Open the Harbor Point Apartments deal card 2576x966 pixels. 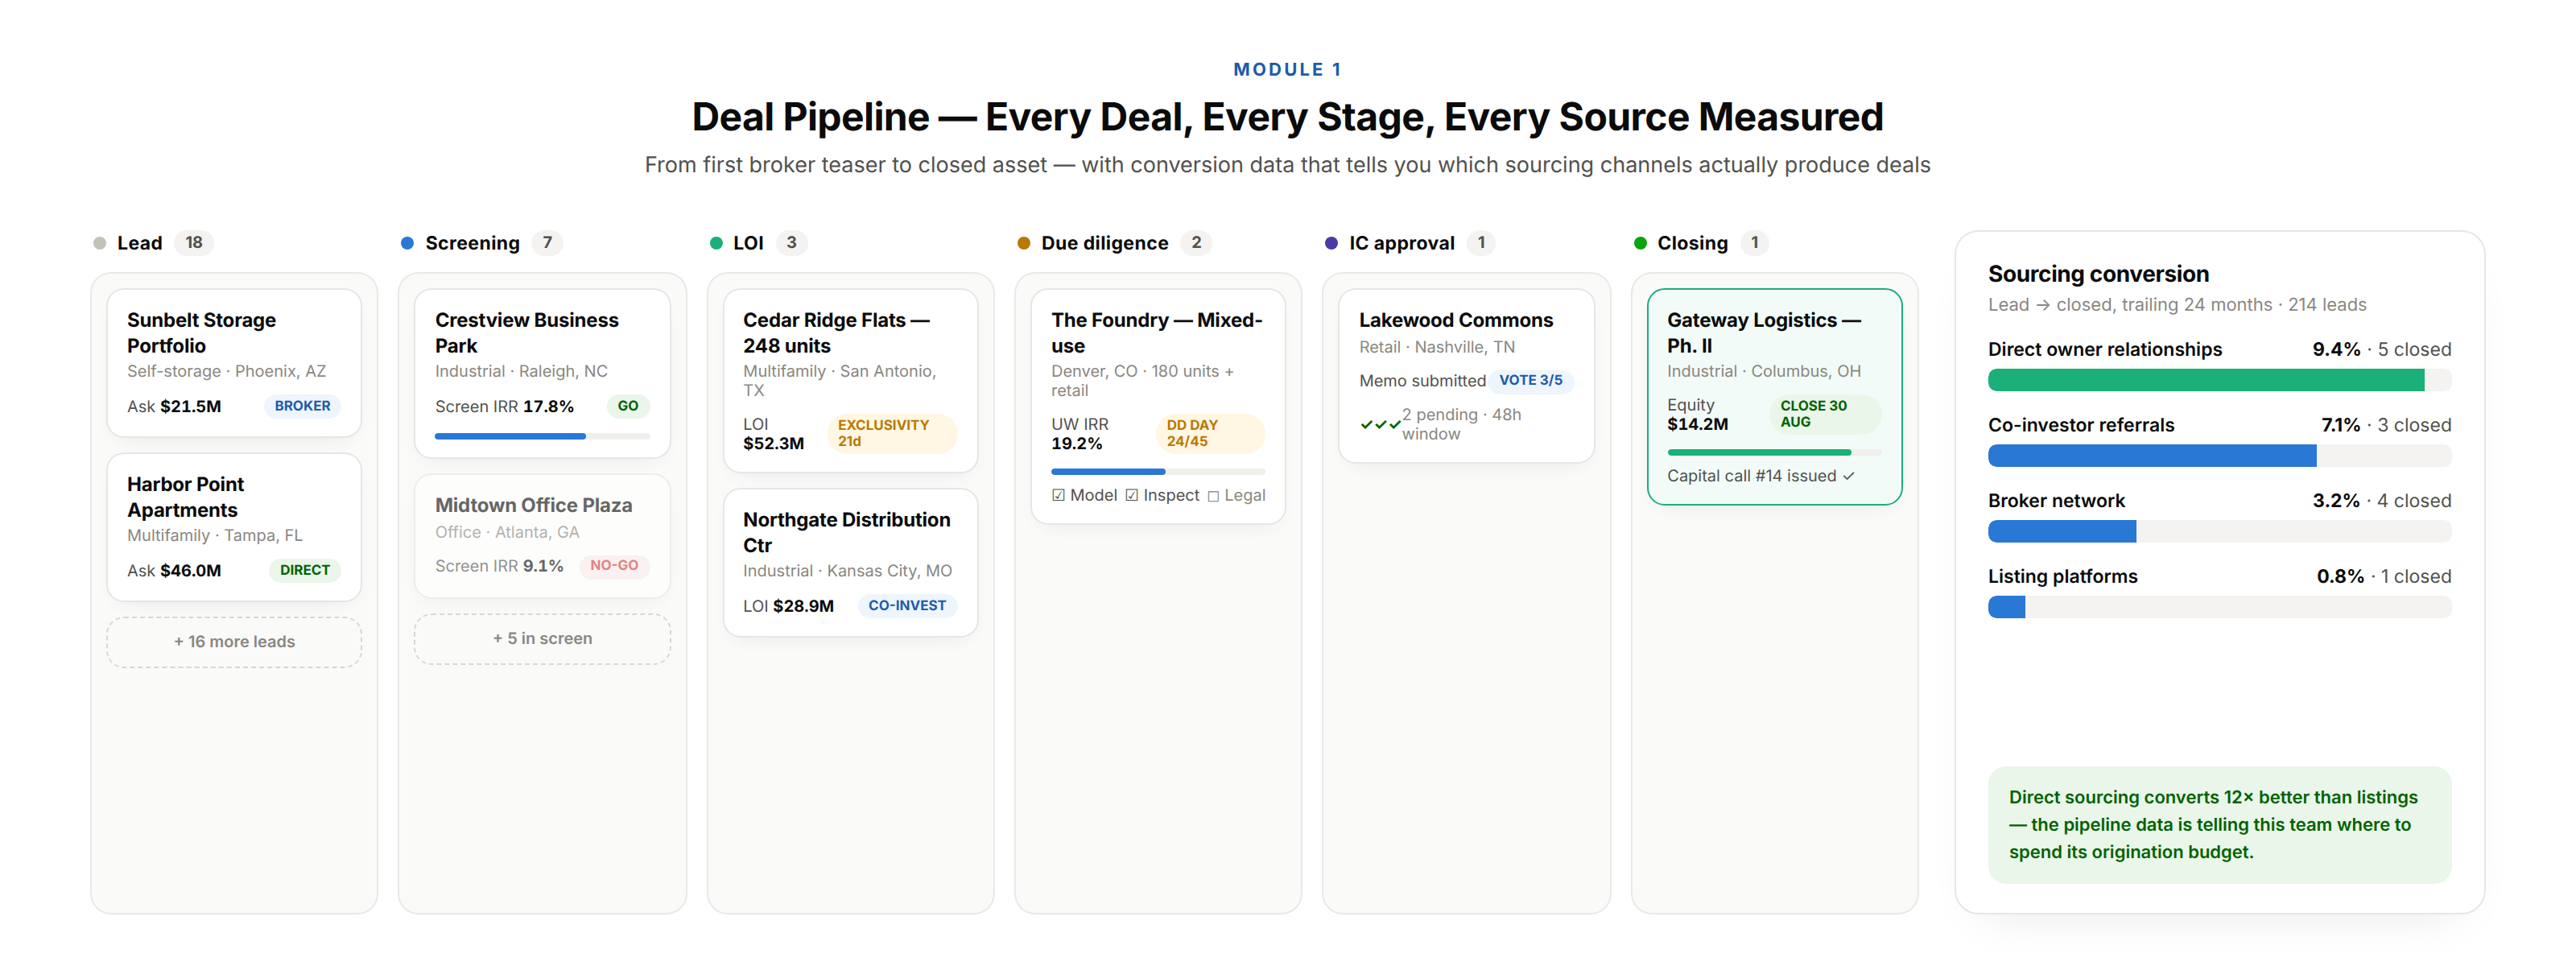234,527
